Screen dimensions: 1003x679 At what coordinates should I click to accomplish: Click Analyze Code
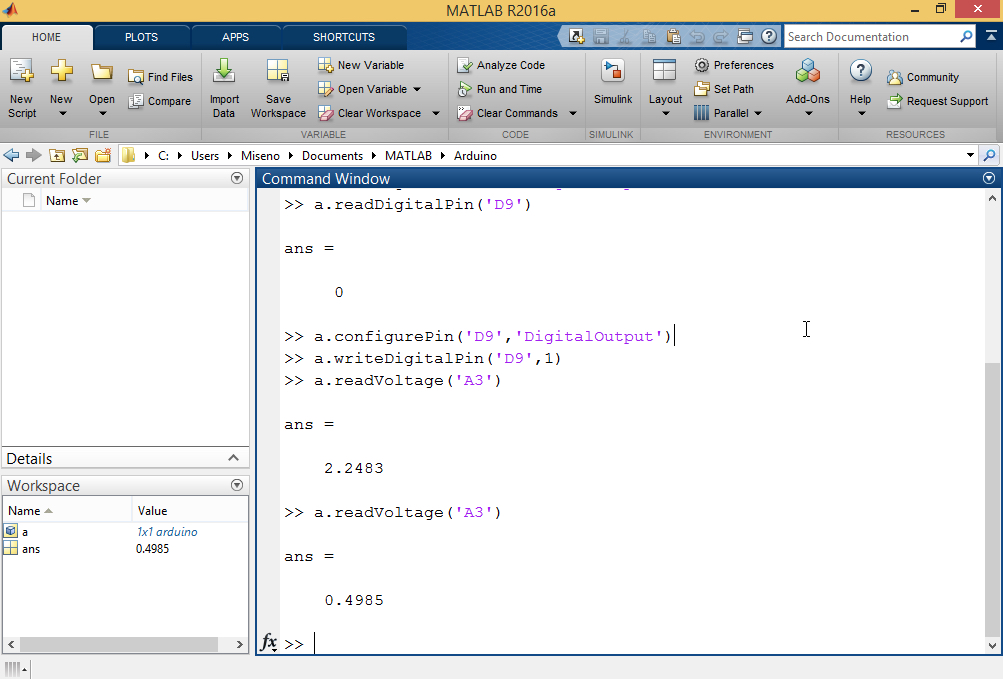(x=501, y=65)
